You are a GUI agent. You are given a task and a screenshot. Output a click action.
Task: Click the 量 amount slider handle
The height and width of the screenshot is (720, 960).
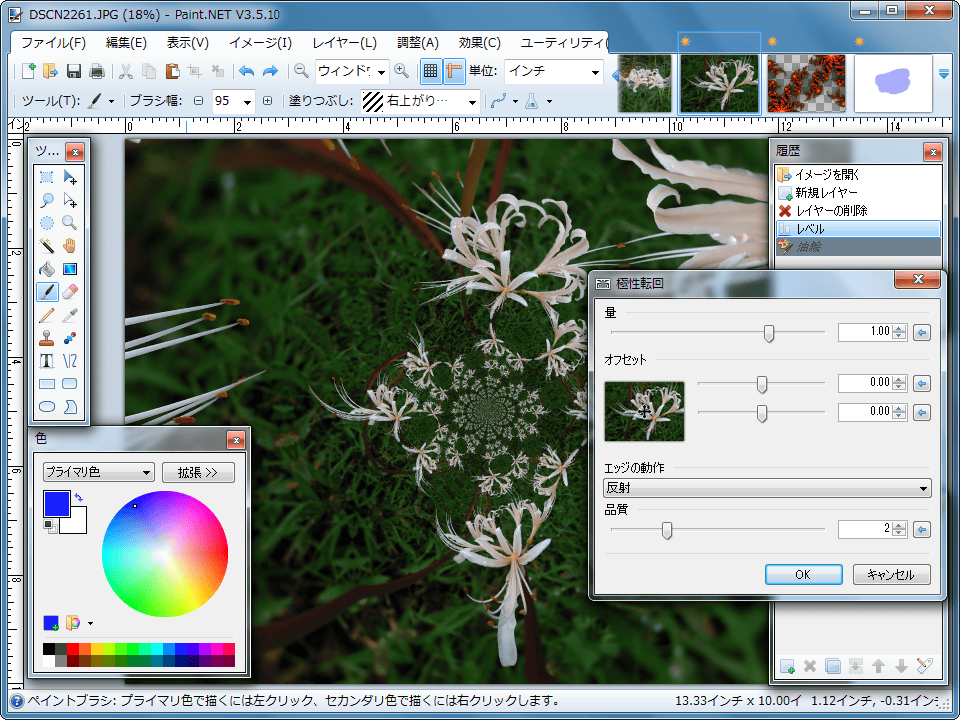point(769,333)
